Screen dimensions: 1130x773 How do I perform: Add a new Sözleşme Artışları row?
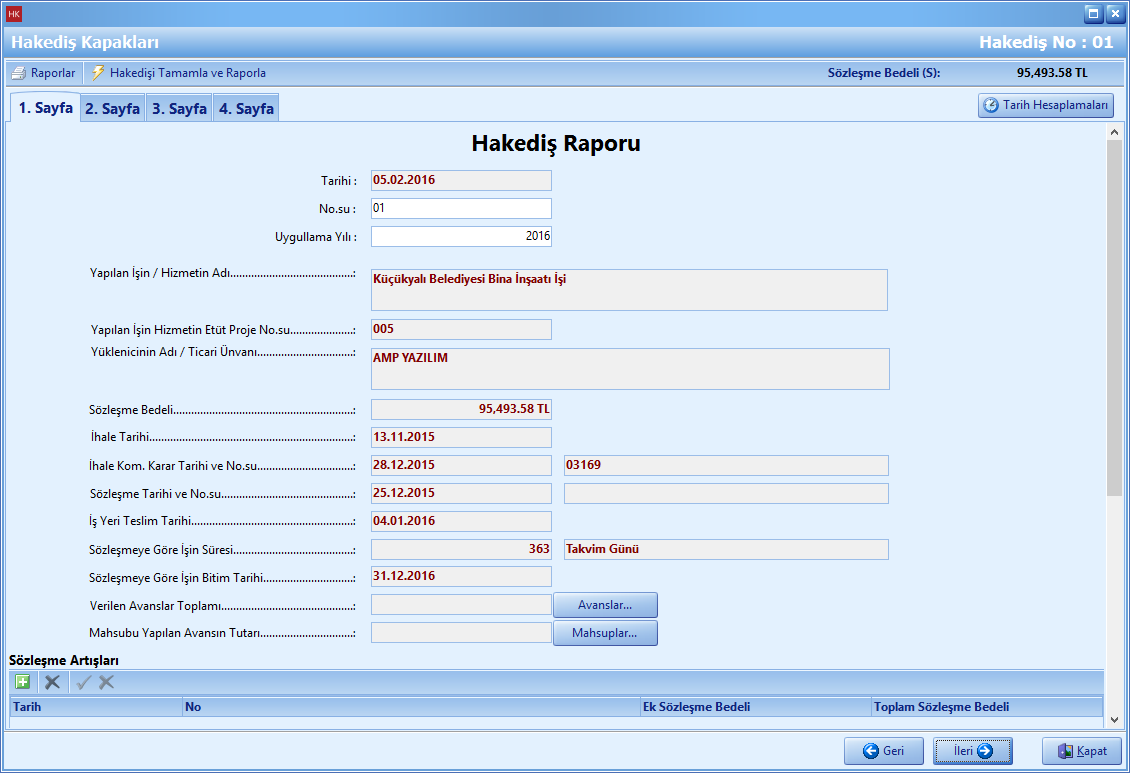tap(22, 682)
